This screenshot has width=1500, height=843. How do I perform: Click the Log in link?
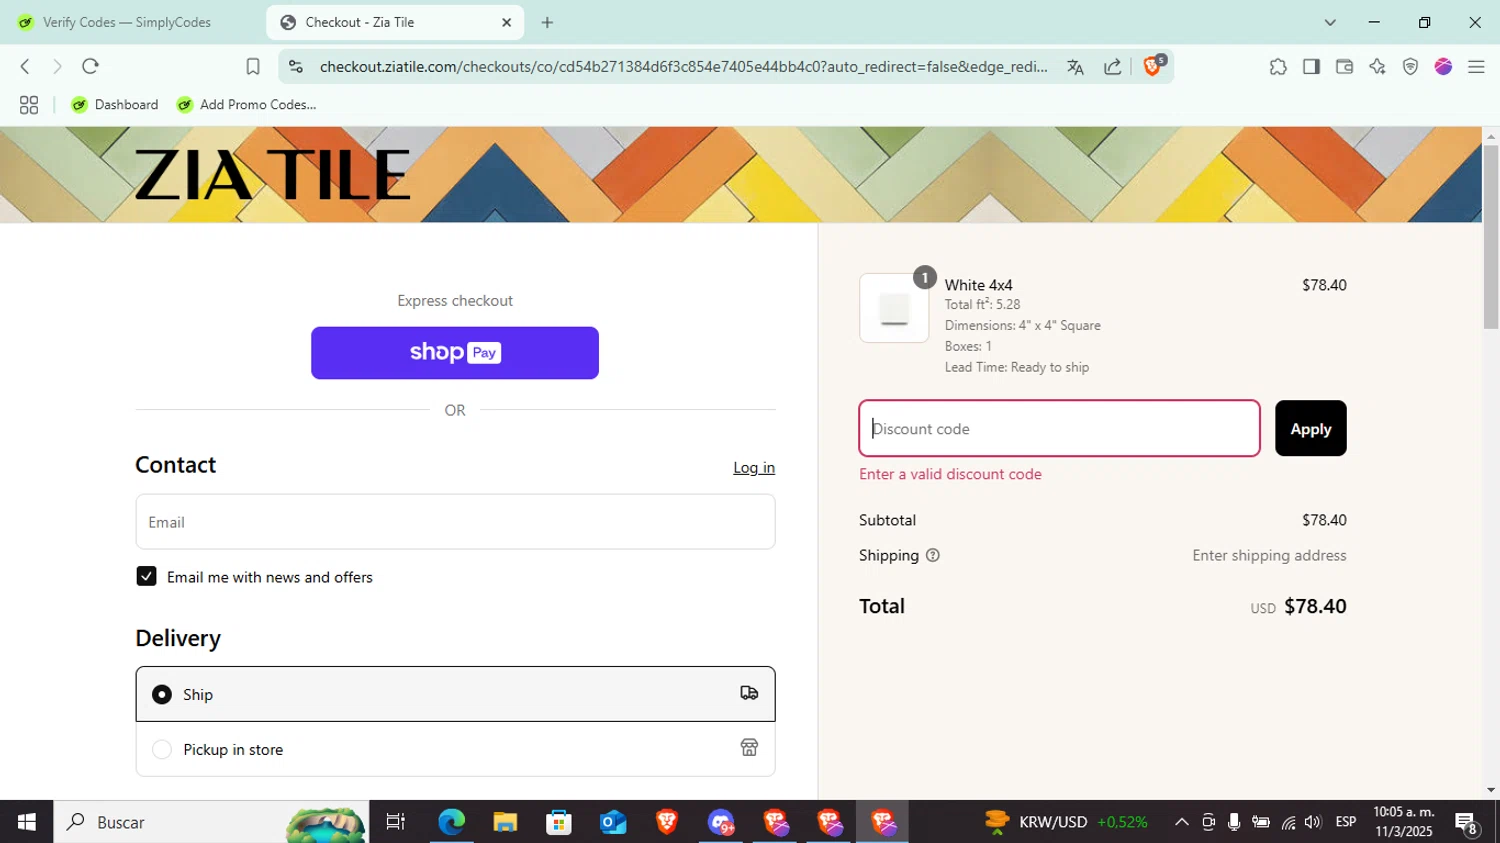[x=754, y=467]
